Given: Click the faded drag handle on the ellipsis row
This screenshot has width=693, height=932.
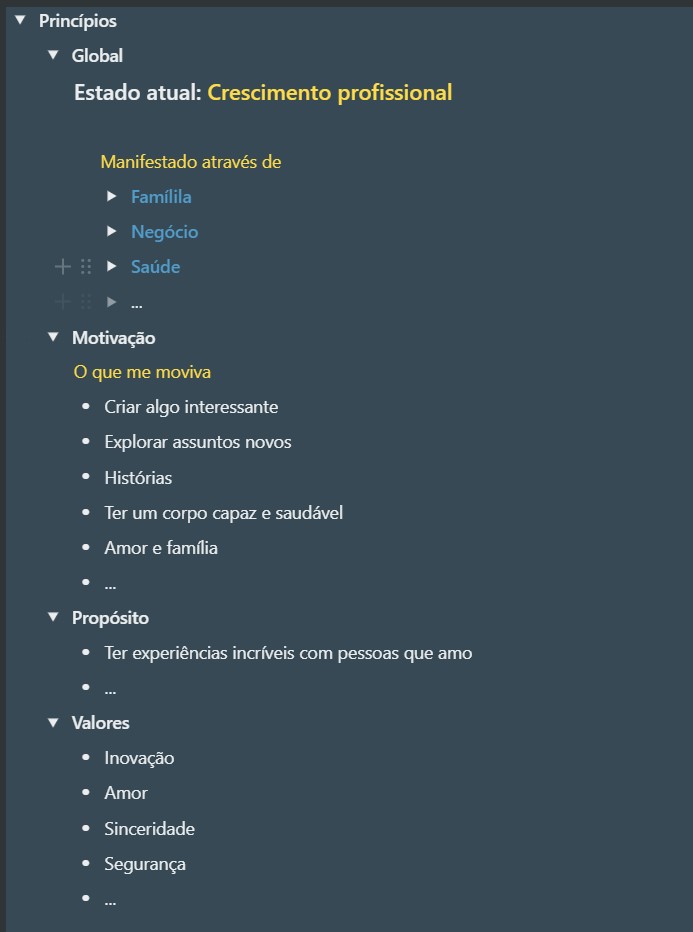Looking at the screenshot, I should pyautogui.click(x=86, y=302).
